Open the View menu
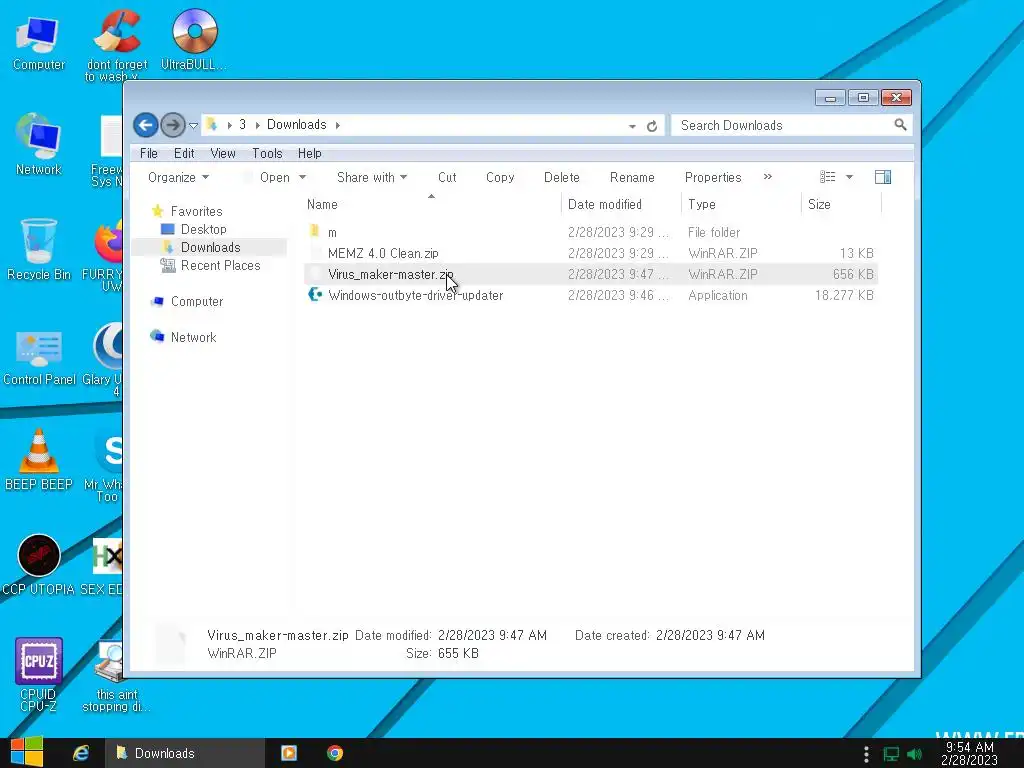1024x768 pixels. point(223,153)
